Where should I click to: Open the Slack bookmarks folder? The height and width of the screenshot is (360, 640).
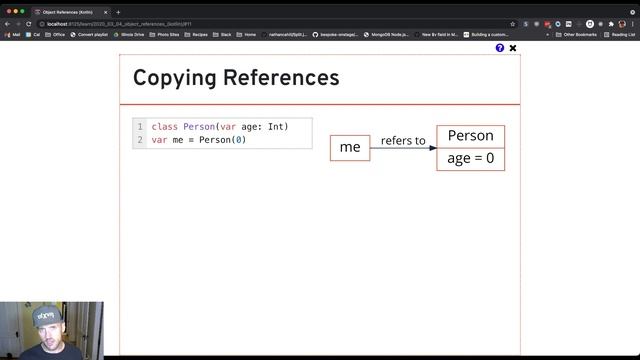click(x=222, y=35)
